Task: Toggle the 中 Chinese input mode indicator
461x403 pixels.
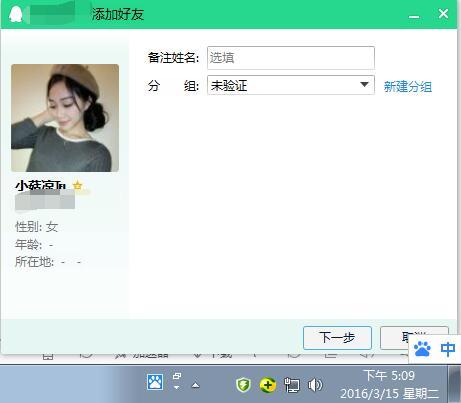Action: (x=448, y=349)
